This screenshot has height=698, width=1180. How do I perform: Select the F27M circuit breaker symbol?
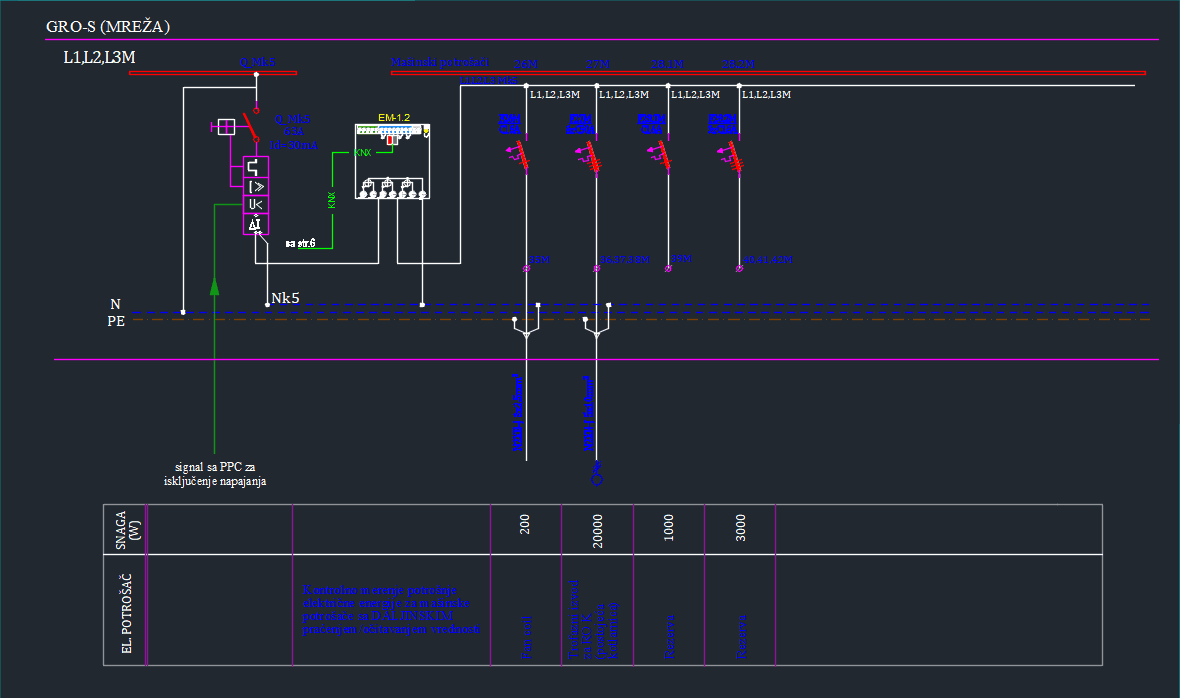pos(591,156)
